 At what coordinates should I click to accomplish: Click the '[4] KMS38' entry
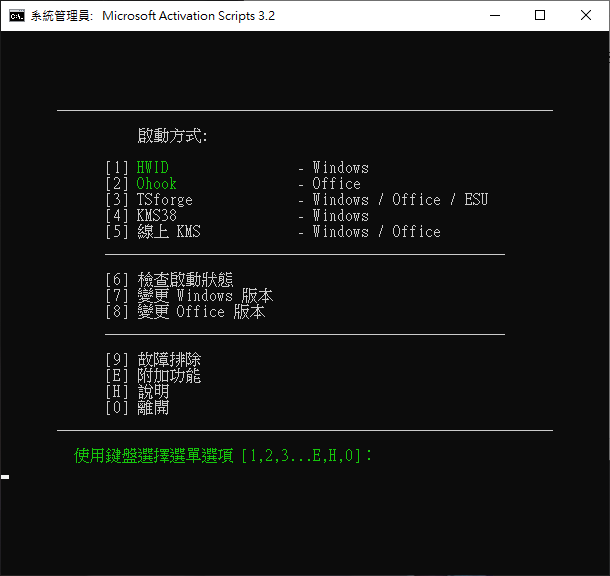pyautogui.click(x=141, y=215)
